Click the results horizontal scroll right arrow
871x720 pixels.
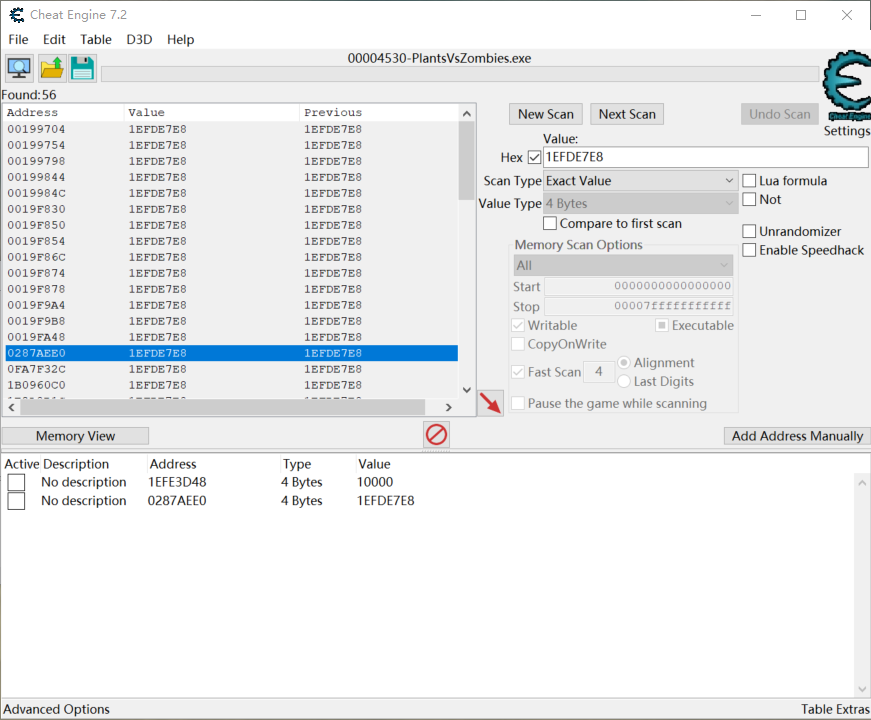click(x=449, y=407)
